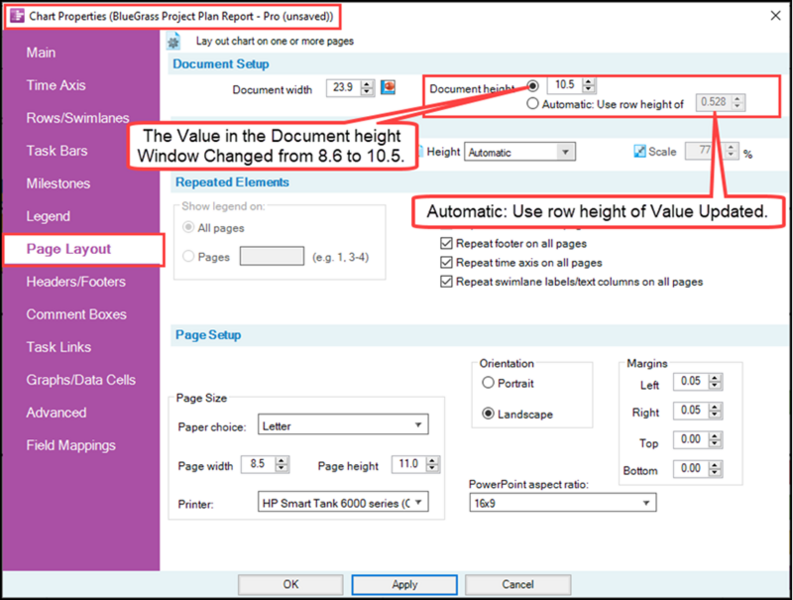The height and width of the screenshot is (600, 793).
Task: Click the Cancel button
Action: click(518, 584)
